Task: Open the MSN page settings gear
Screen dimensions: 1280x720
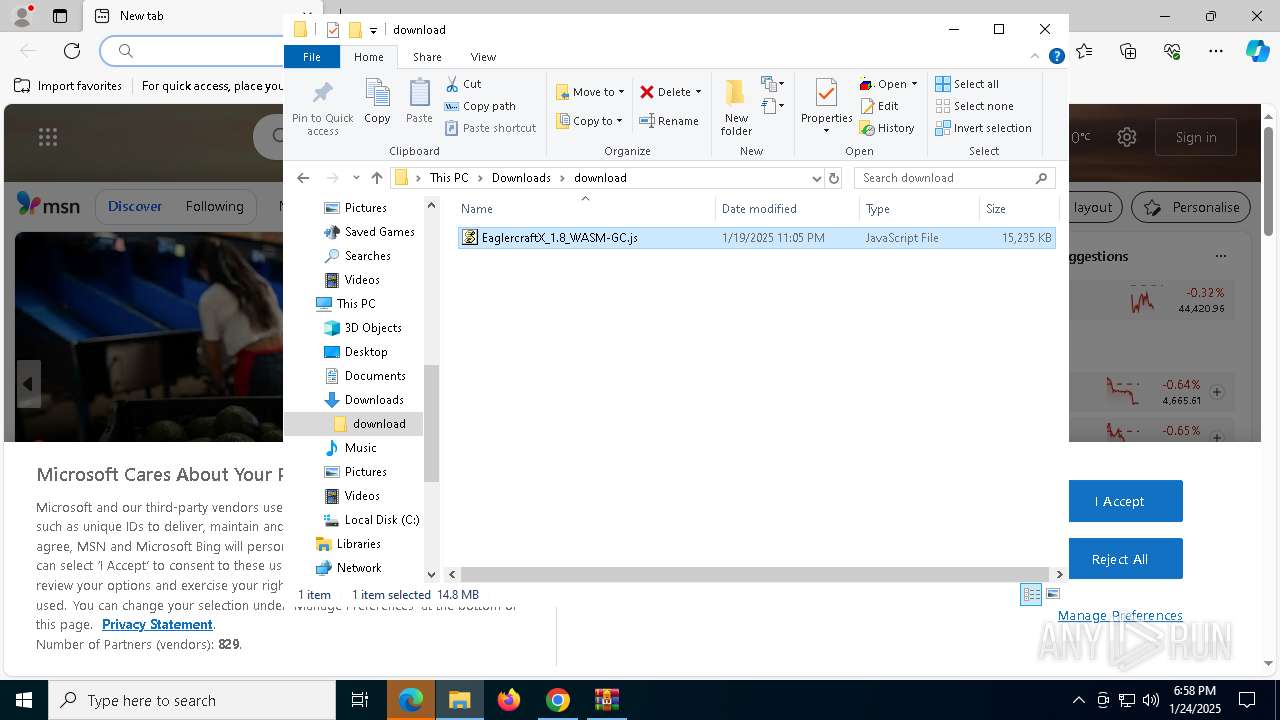Action: click(1127, 137)
